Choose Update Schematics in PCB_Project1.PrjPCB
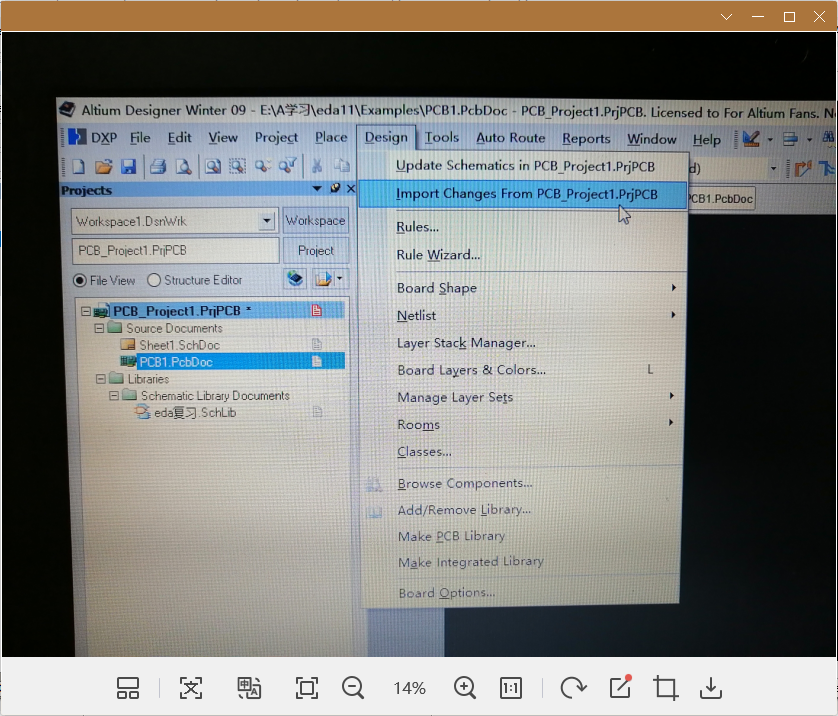 tap(523, 166)
